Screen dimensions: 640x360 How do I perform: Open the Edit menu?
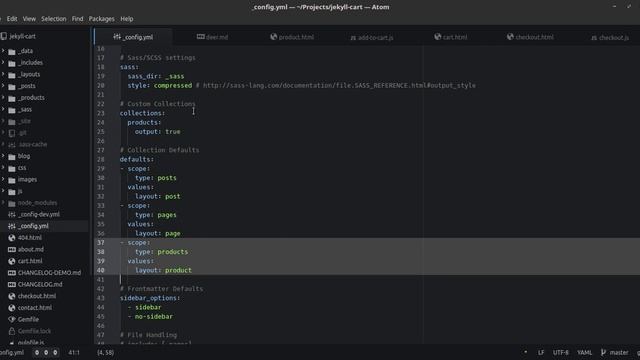tap(12, 19)
